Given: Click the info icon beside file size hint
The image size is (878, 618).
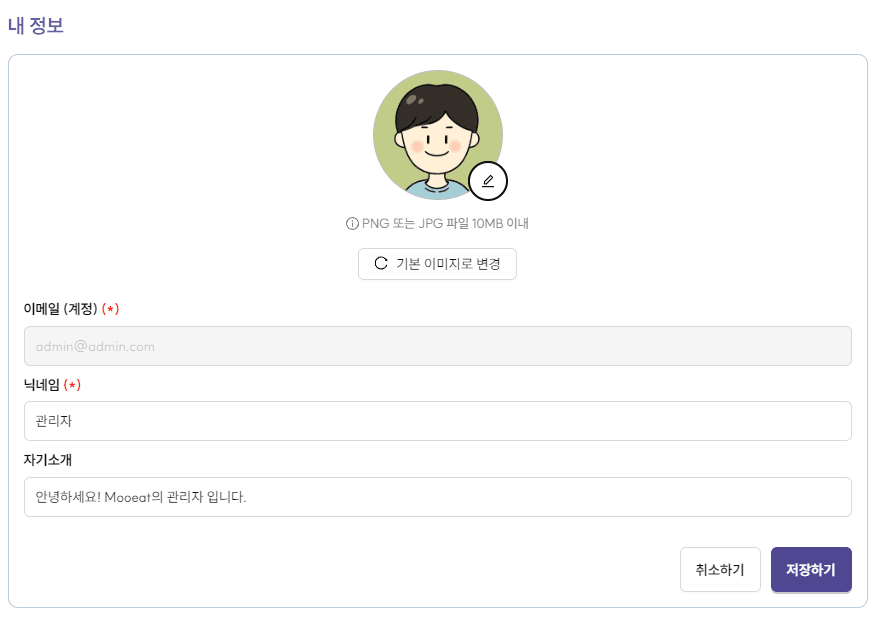Looking at the screenshot, I should (x=352, y=224).
